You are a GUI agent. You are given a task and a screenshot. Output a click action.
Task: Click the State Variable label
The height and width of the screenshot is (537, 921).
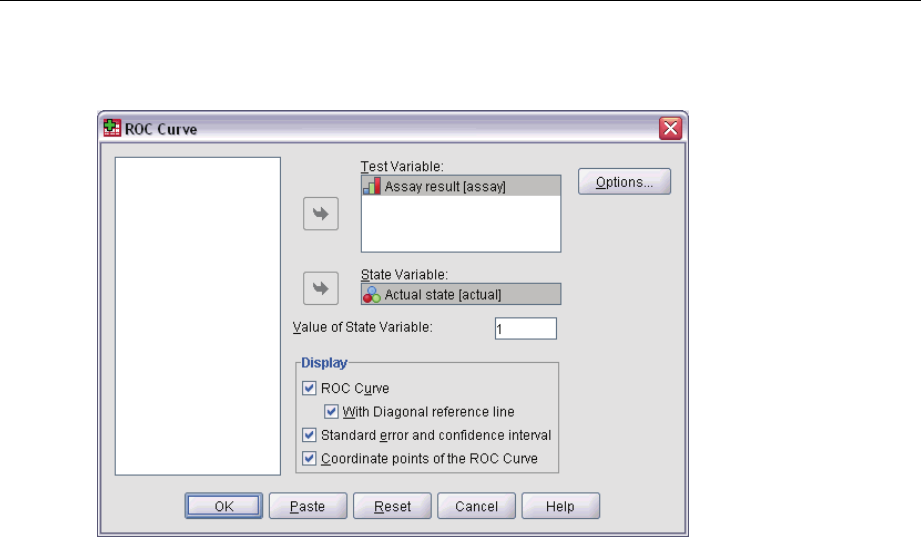click(404, 274)
